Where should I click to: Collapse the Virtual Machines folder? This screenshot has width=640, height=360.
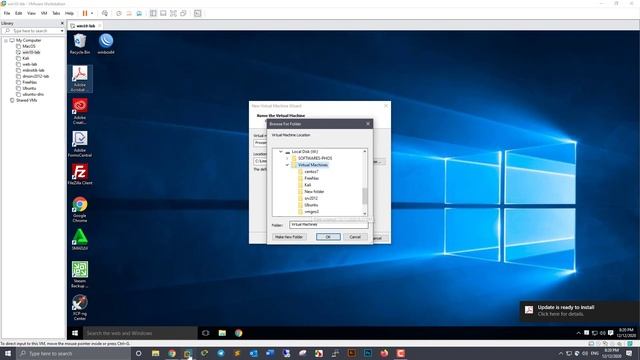(x=287, y=165)
